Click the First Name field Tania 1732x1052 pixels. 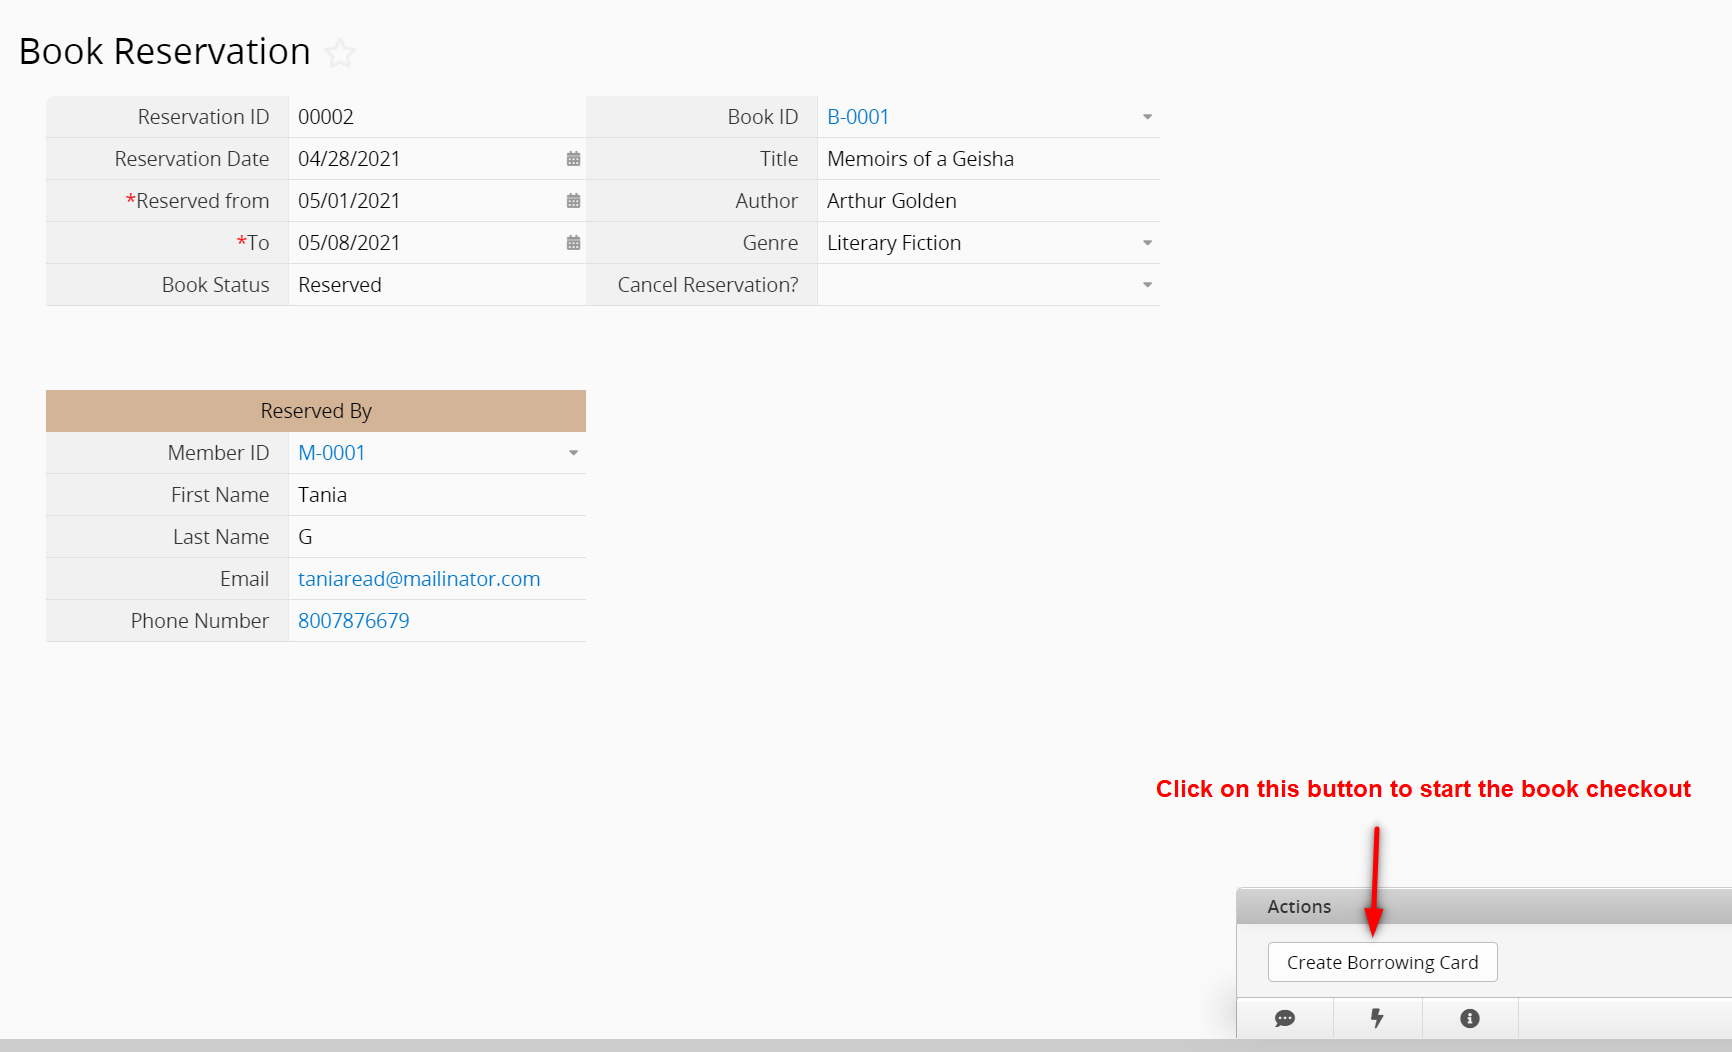click(x=437, y=495)
